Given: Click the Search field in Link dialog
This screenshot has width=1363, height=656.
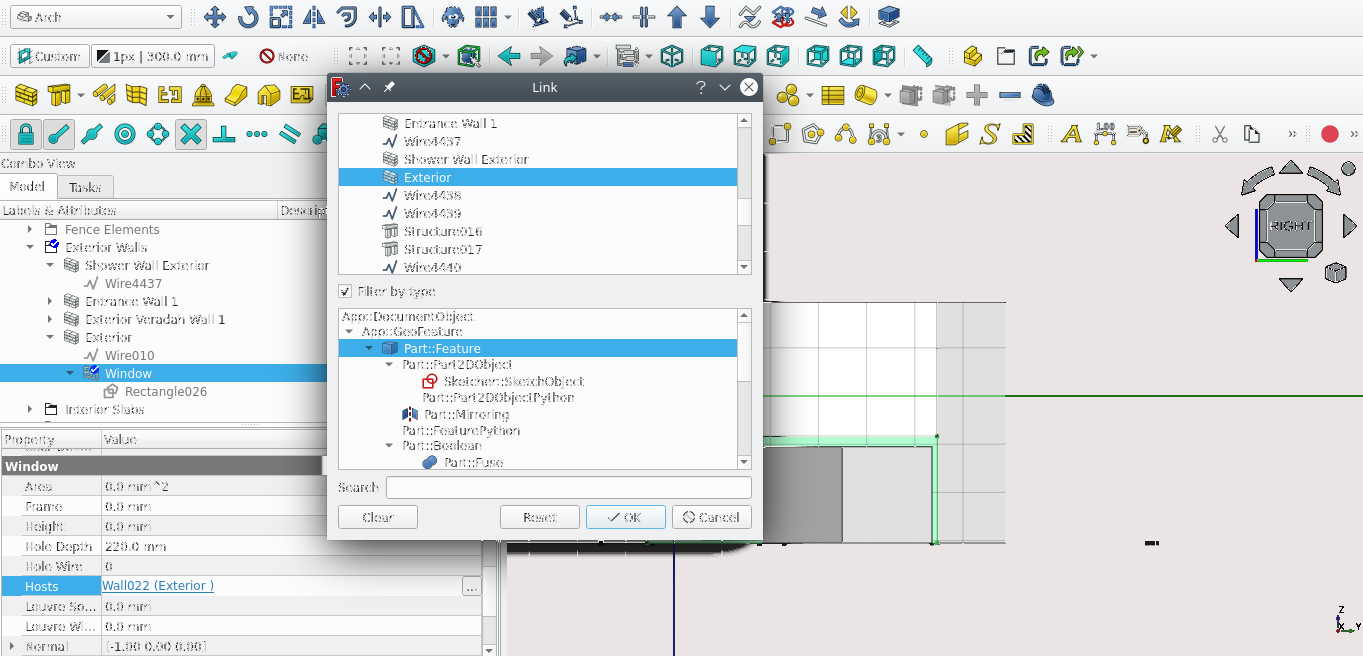Looking at the screenshot, I should 568,488.
